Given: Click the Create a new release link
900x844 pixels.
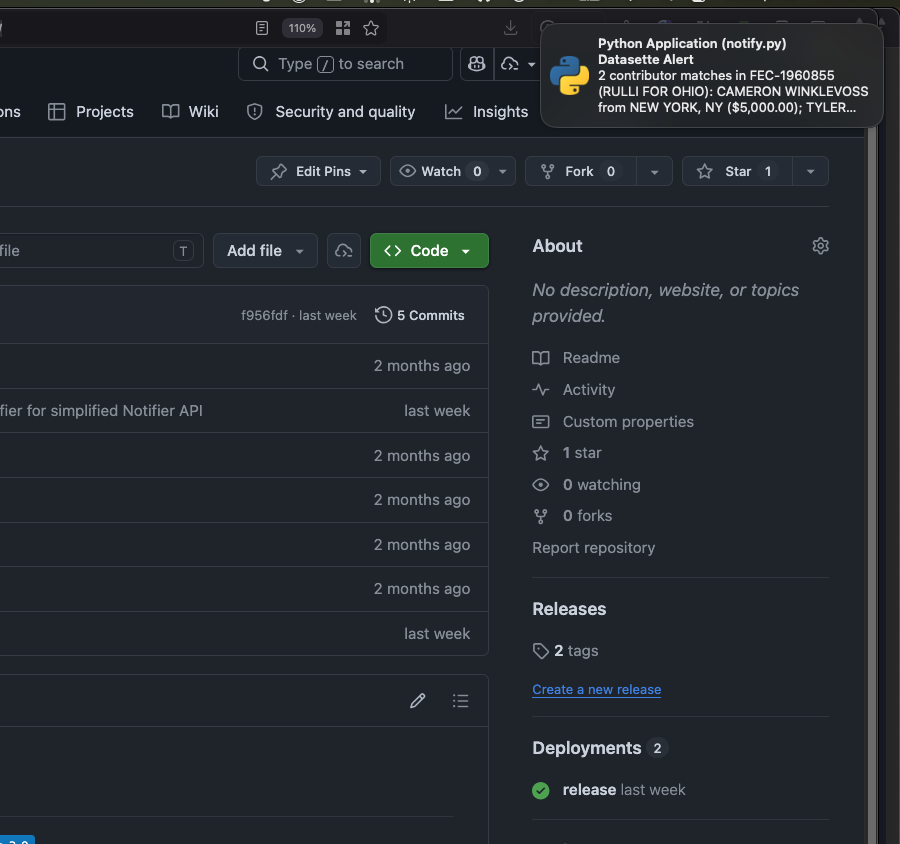Looking at the screenshot, I should (x=596, y=689).
